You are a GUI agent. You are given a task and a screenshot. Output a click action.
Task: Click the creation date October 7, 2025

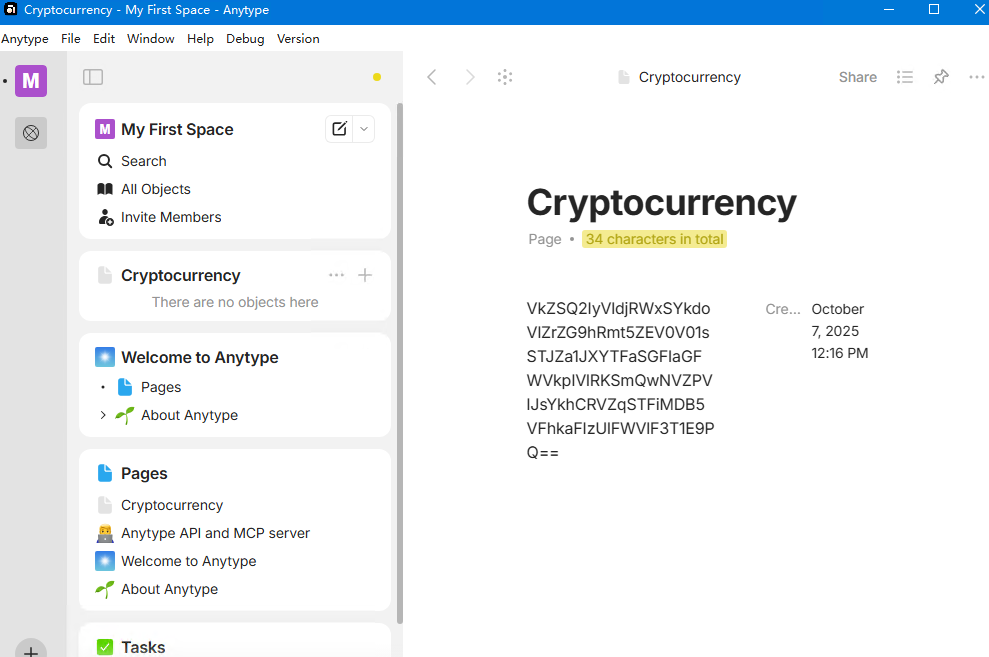[x=840, y=331]
